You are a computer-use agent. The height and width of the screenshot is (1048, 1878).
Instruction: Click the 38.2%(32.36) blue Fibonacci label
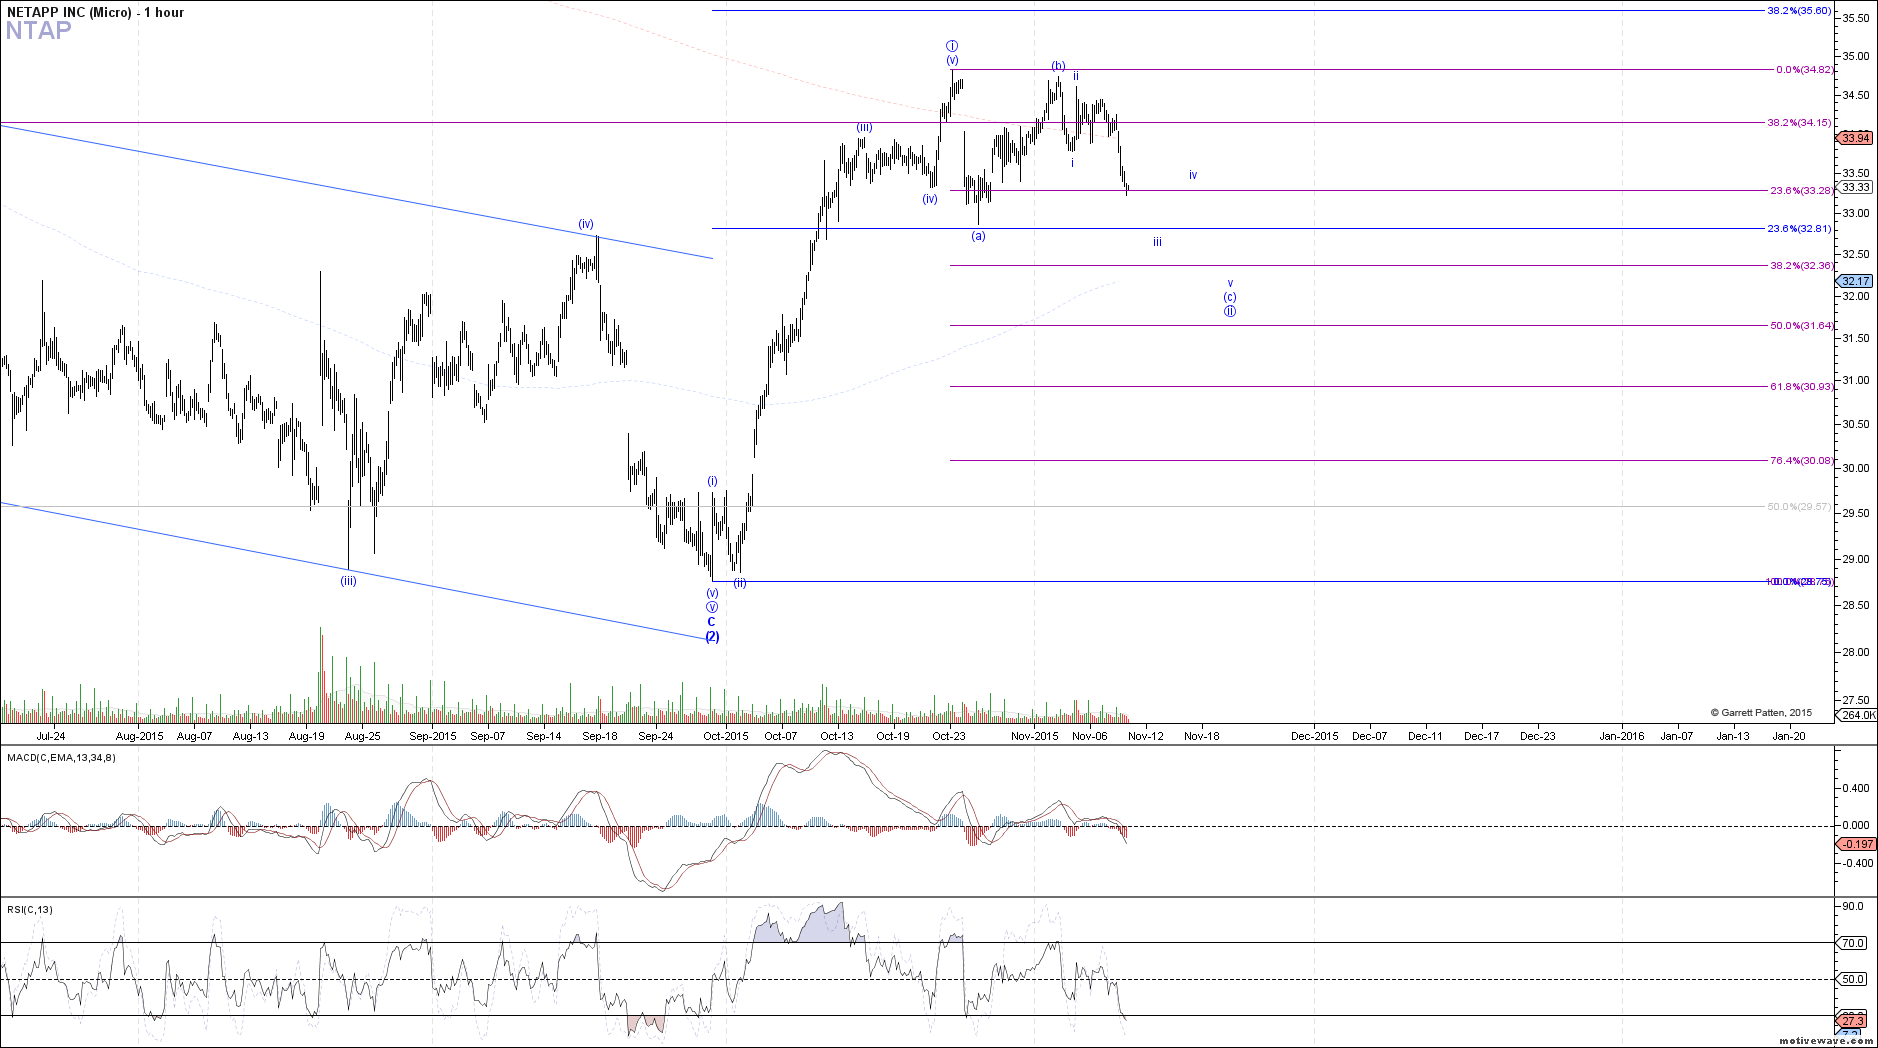(x=1802, y=266)
